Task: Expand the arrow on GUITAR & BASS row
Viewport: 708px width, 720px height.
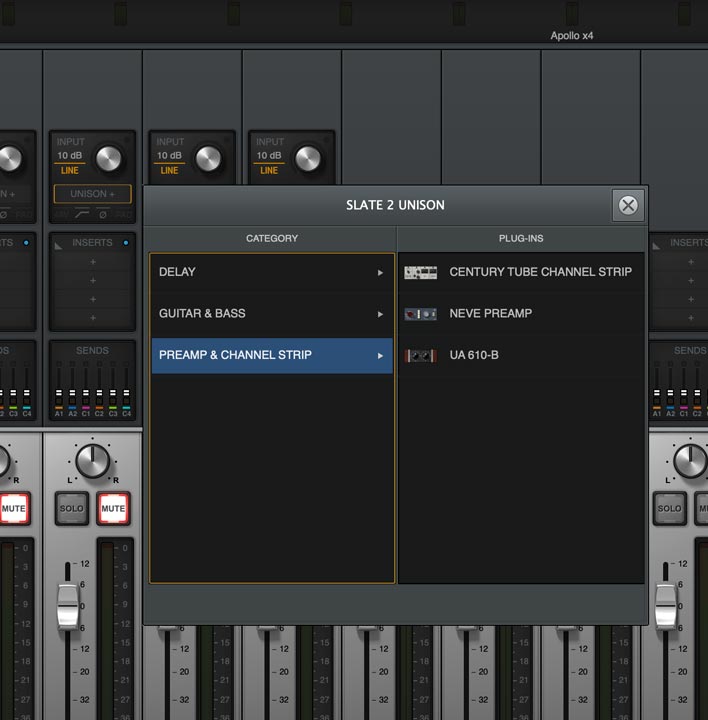Action: pyautogui.click(x=380, y=314)
